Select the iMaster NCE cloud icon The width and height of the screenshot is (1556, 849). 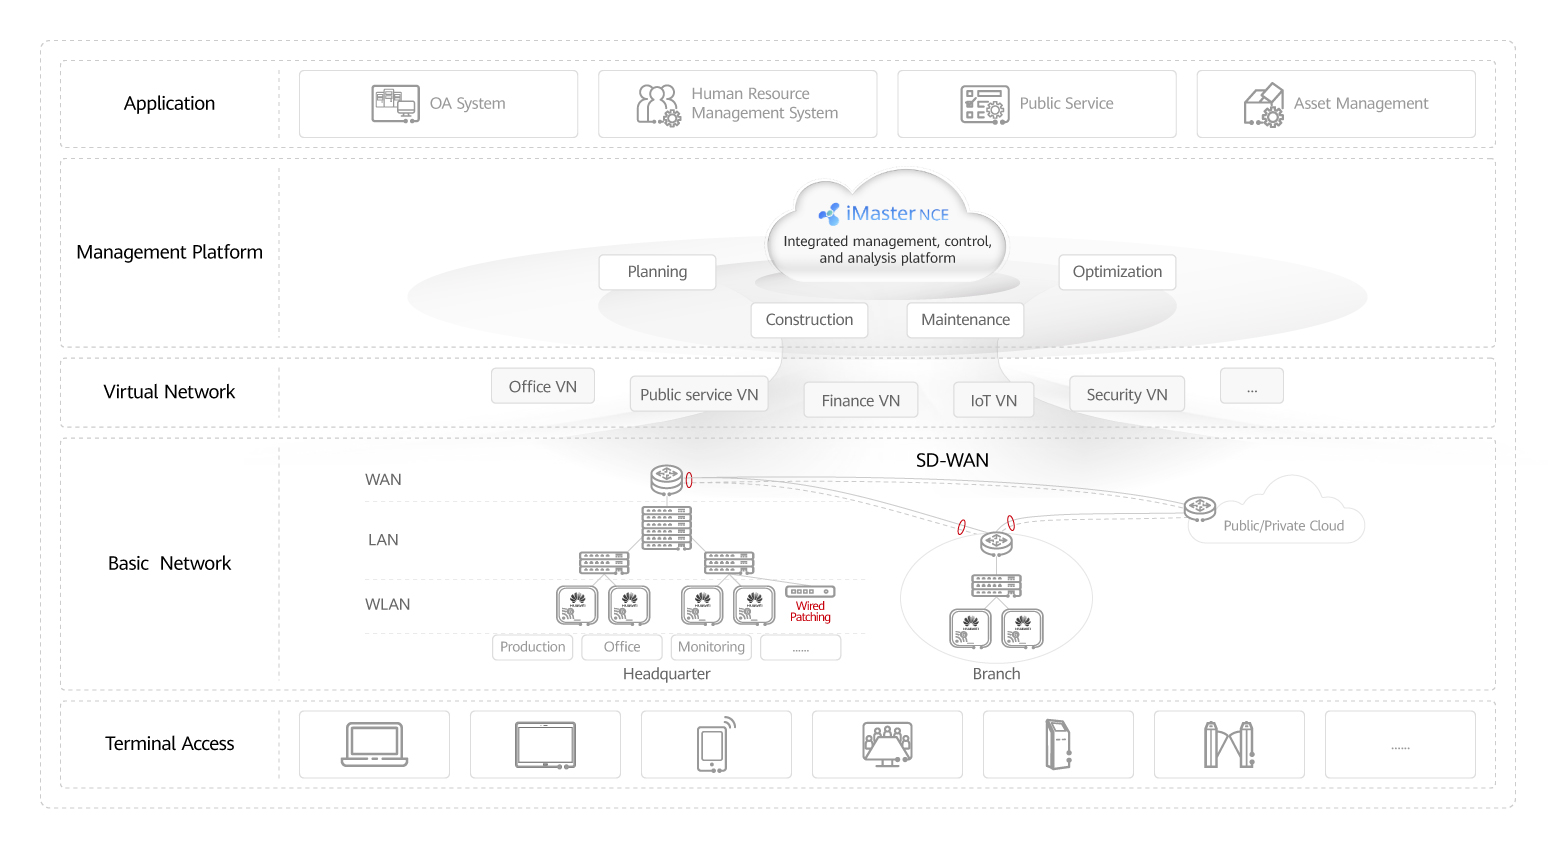coord(886,225)
